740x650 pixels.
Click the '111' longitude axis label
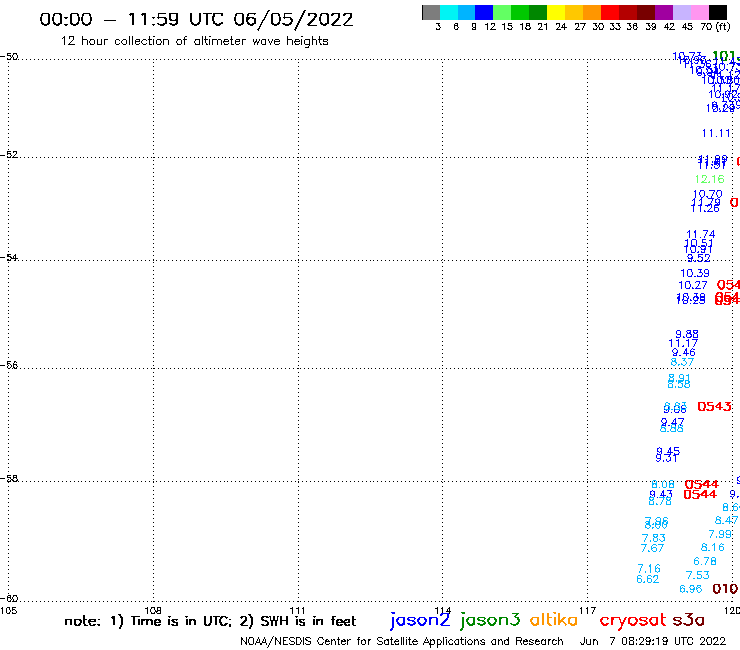(297, 610)
